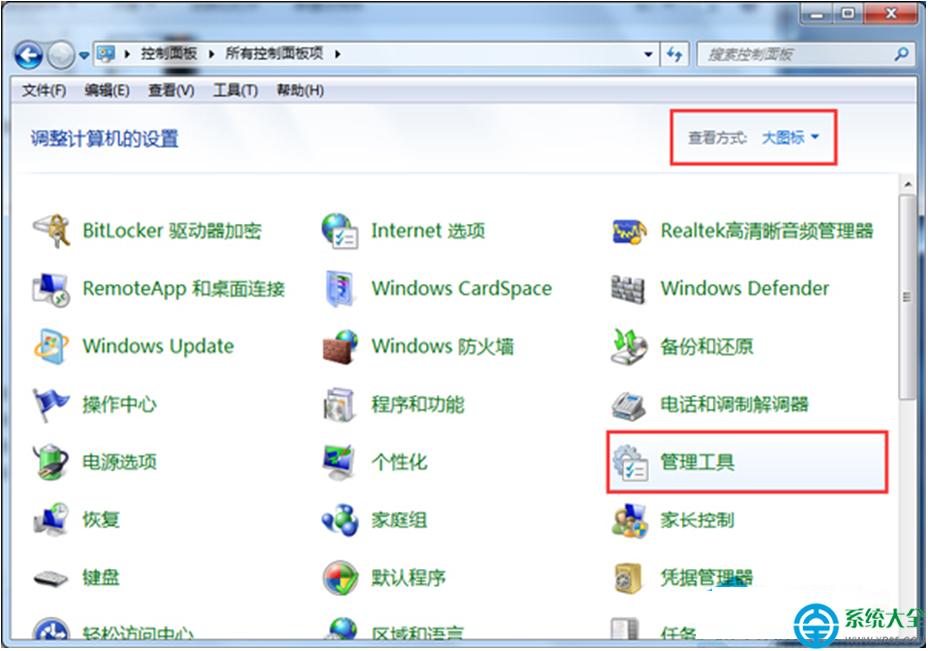
Task: Open the 管理工具 gear icon
Action: coord(630,462)
